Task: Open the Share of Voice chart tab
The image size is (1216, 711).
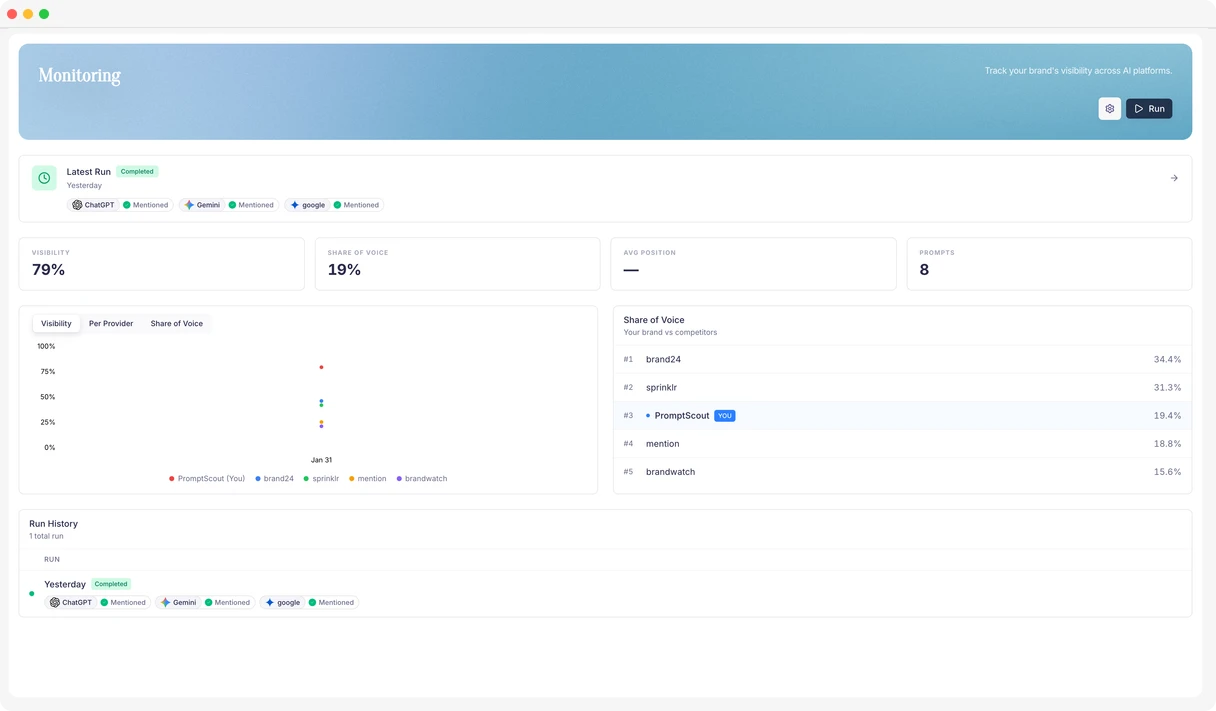Action: [176, 323]
